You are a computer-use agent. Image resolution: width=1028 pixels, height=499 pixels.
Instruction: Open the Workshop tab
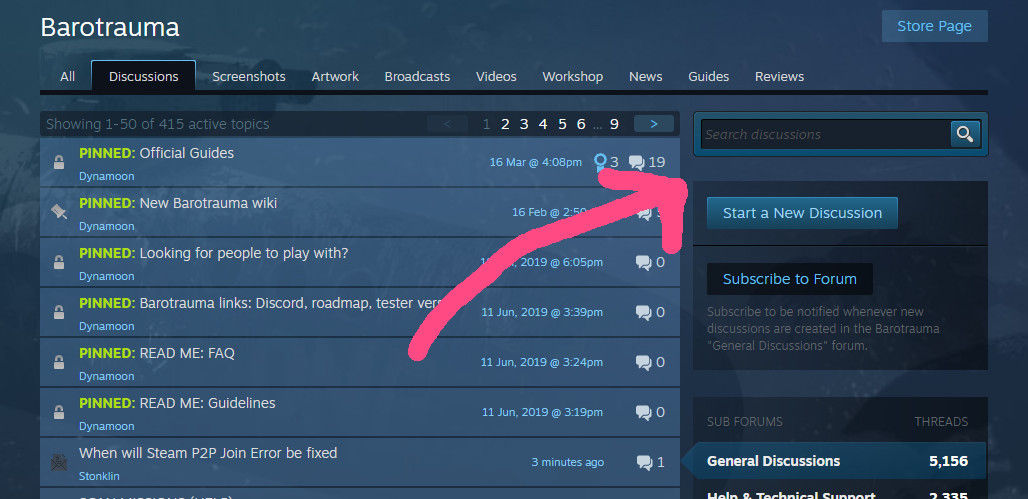[x=572, y=77]
